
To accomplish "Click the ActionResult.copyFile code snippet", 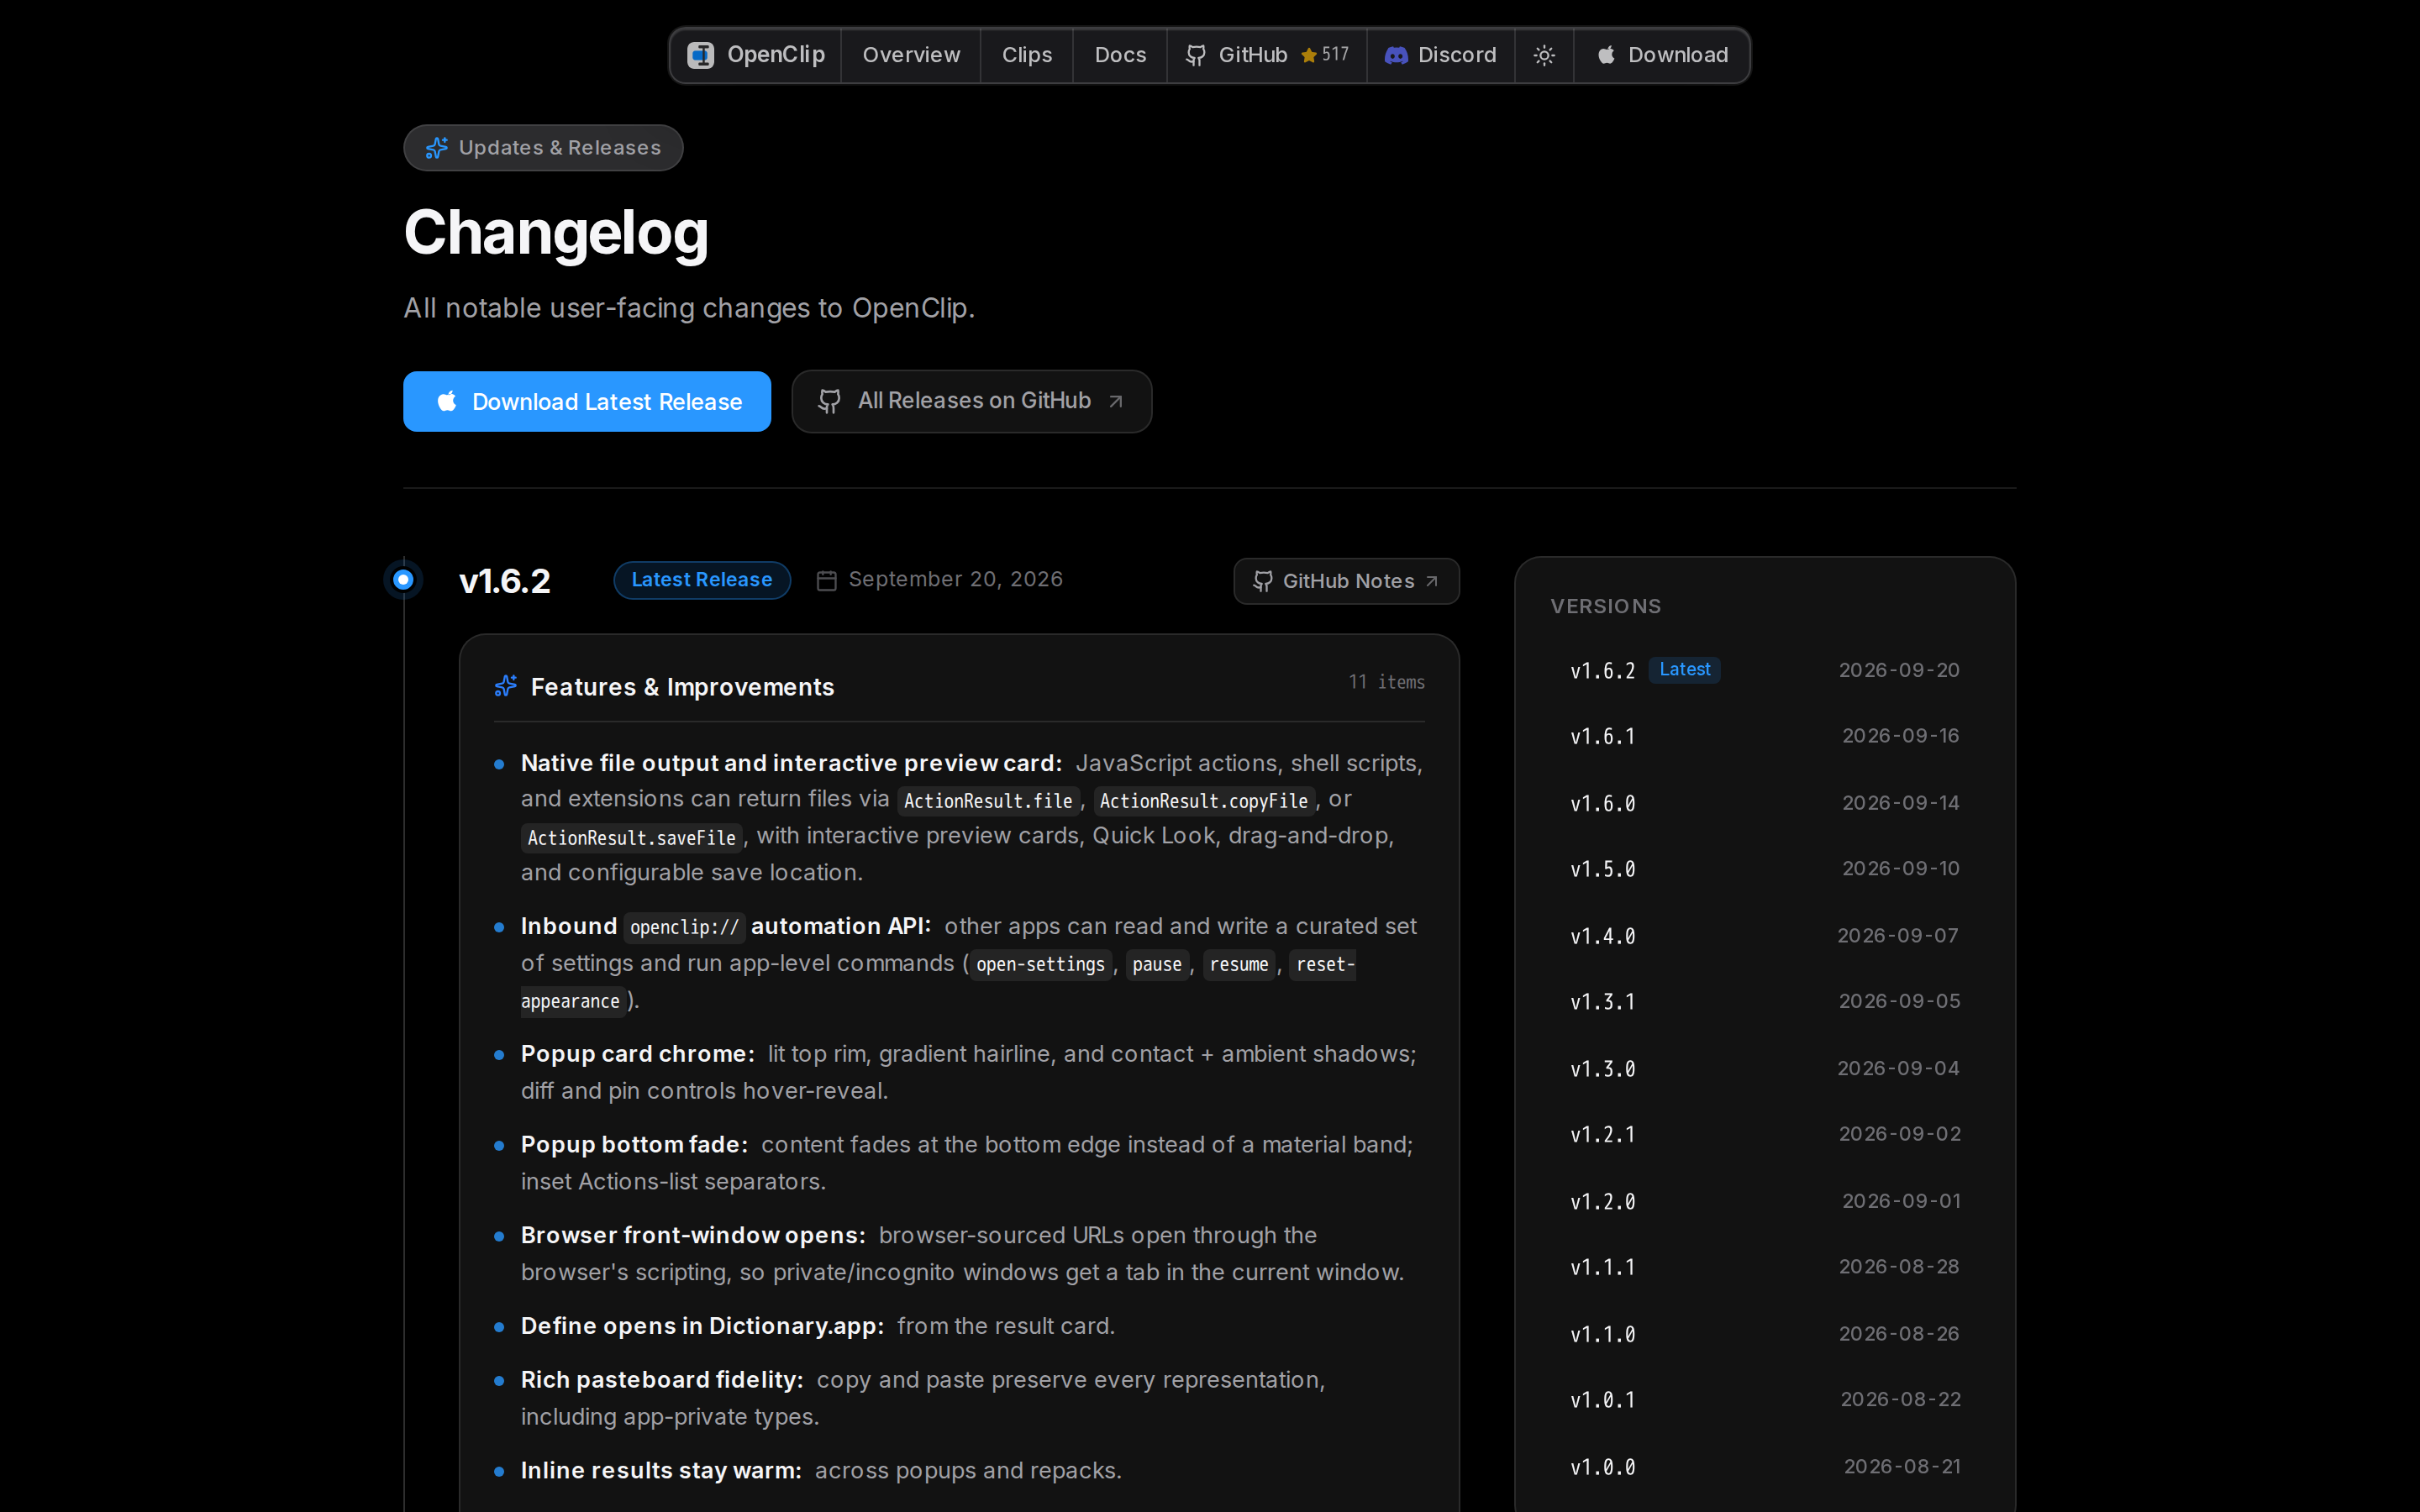I will point(1203,801).
